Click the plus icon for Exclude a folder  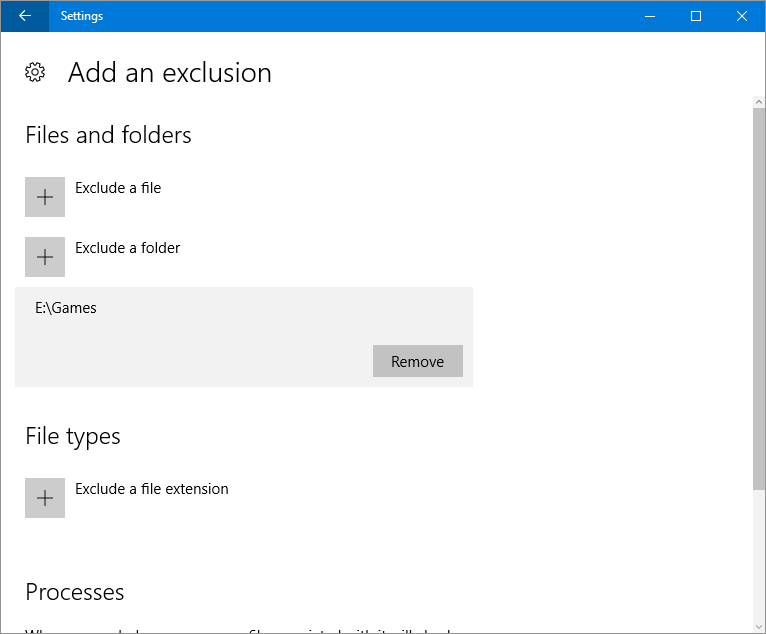(45, 257)
